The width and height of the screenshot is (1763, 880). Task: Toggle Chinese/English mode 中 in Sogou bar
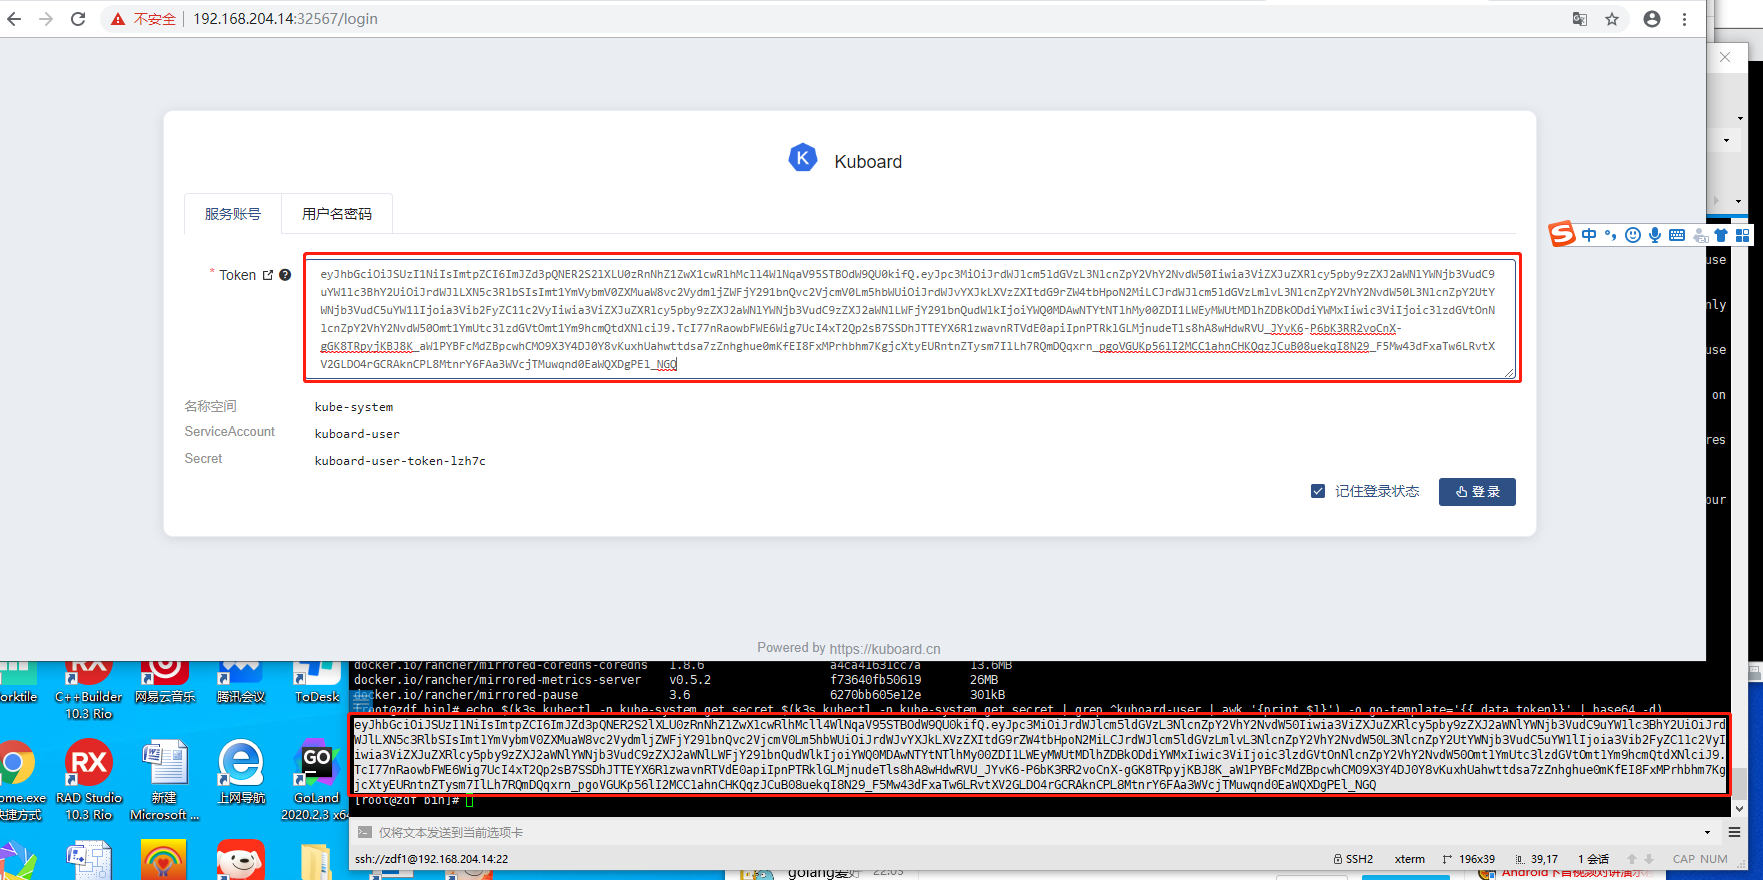[x=1589, y=235]
